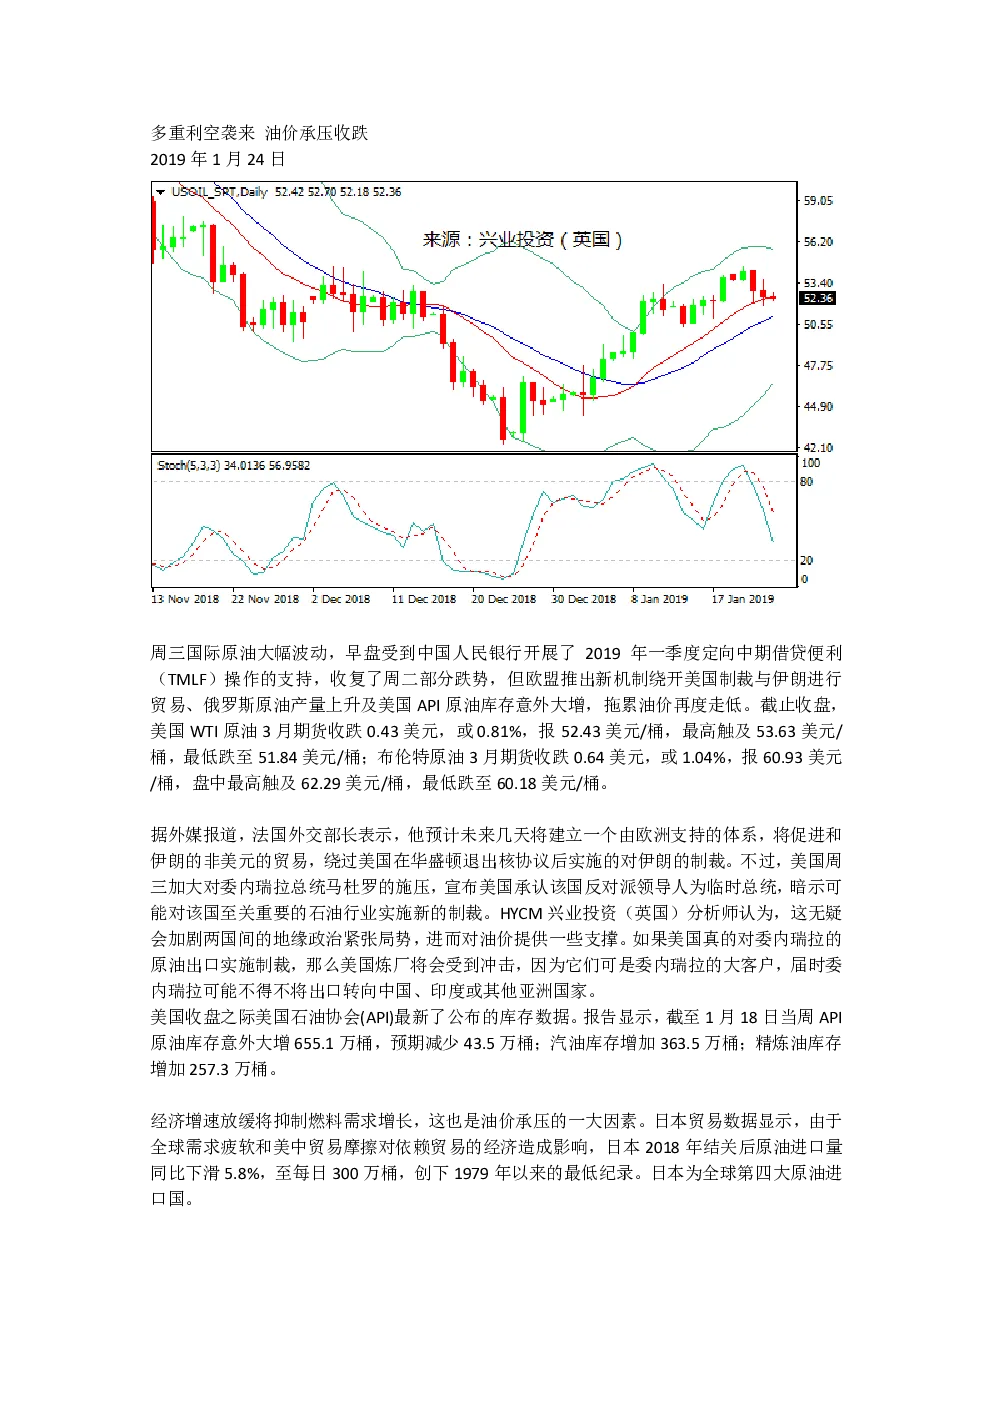
Task: Click the stochastic 80 level label
Action: coord(807,482)
